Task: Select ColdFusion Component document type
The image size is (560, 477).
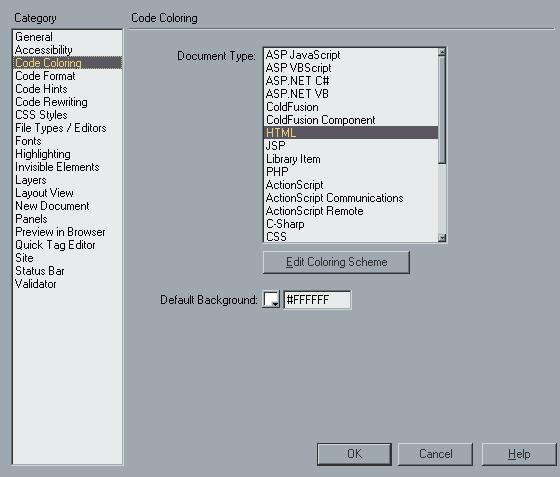Action: coord(351,120)
